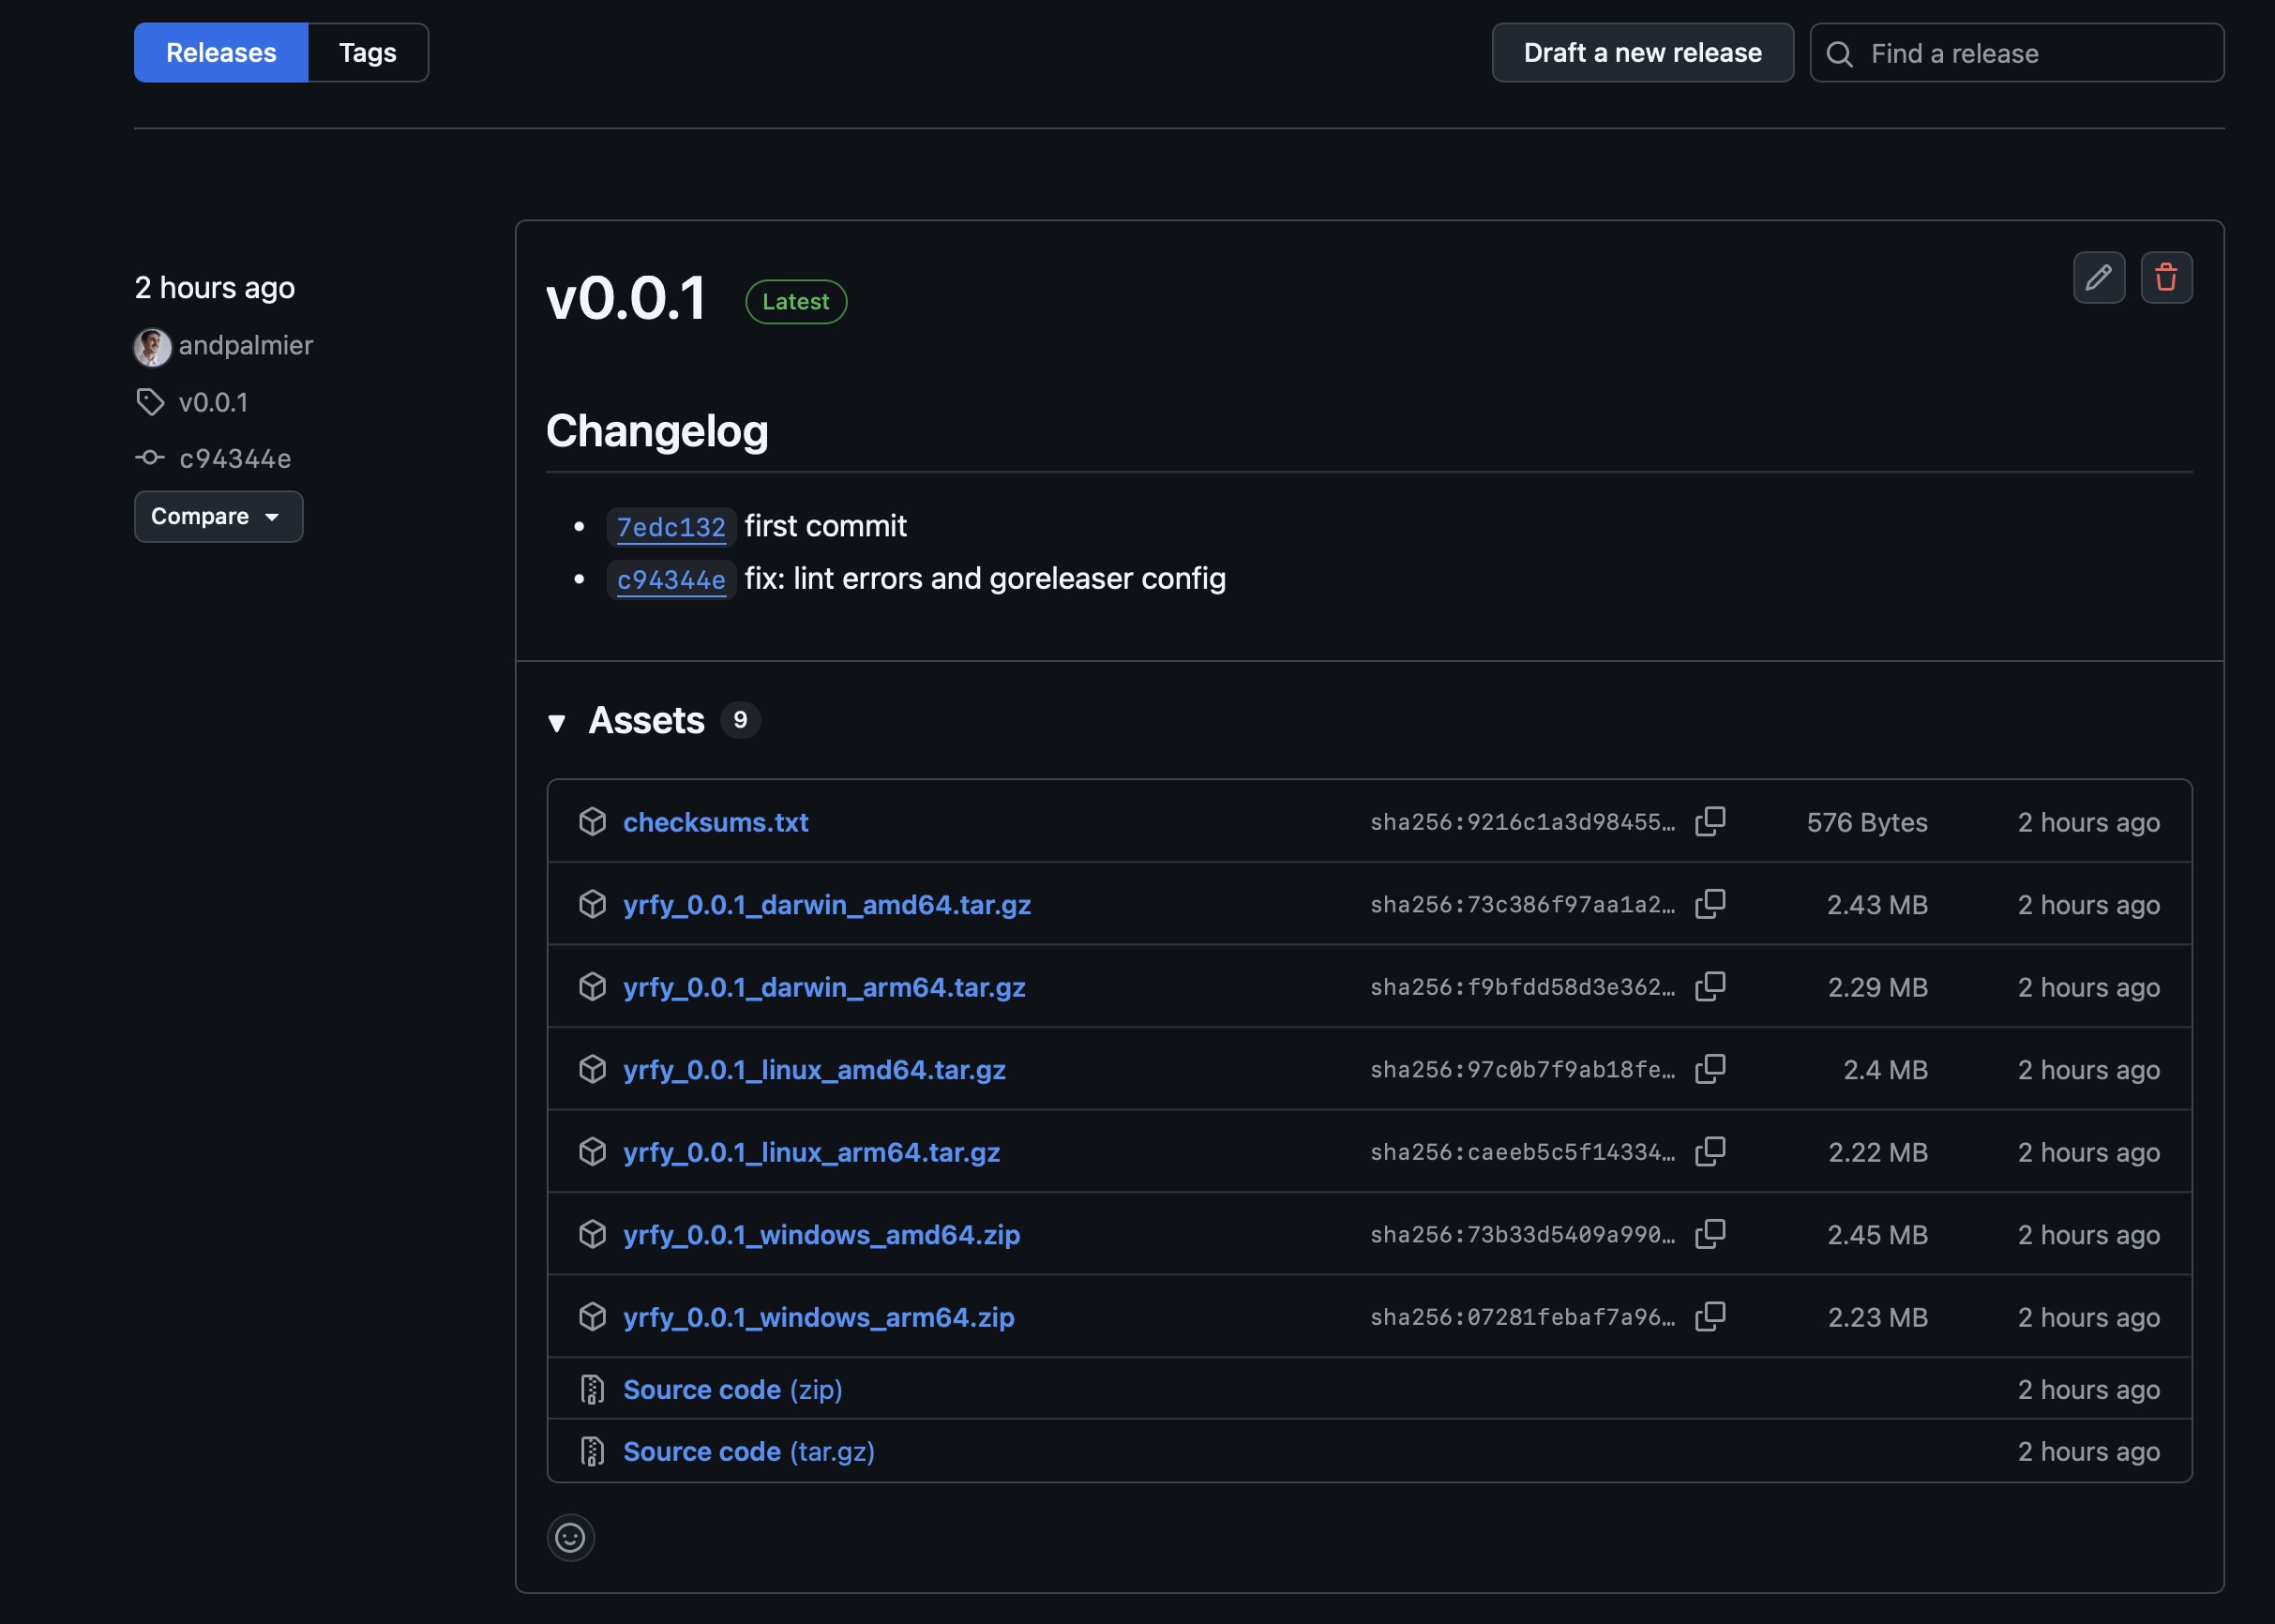This screenshot has width=2275, height=1624.
Task: Copy the sha256 checksum of checksums.txt
Action: click(x=1710, y=821)
